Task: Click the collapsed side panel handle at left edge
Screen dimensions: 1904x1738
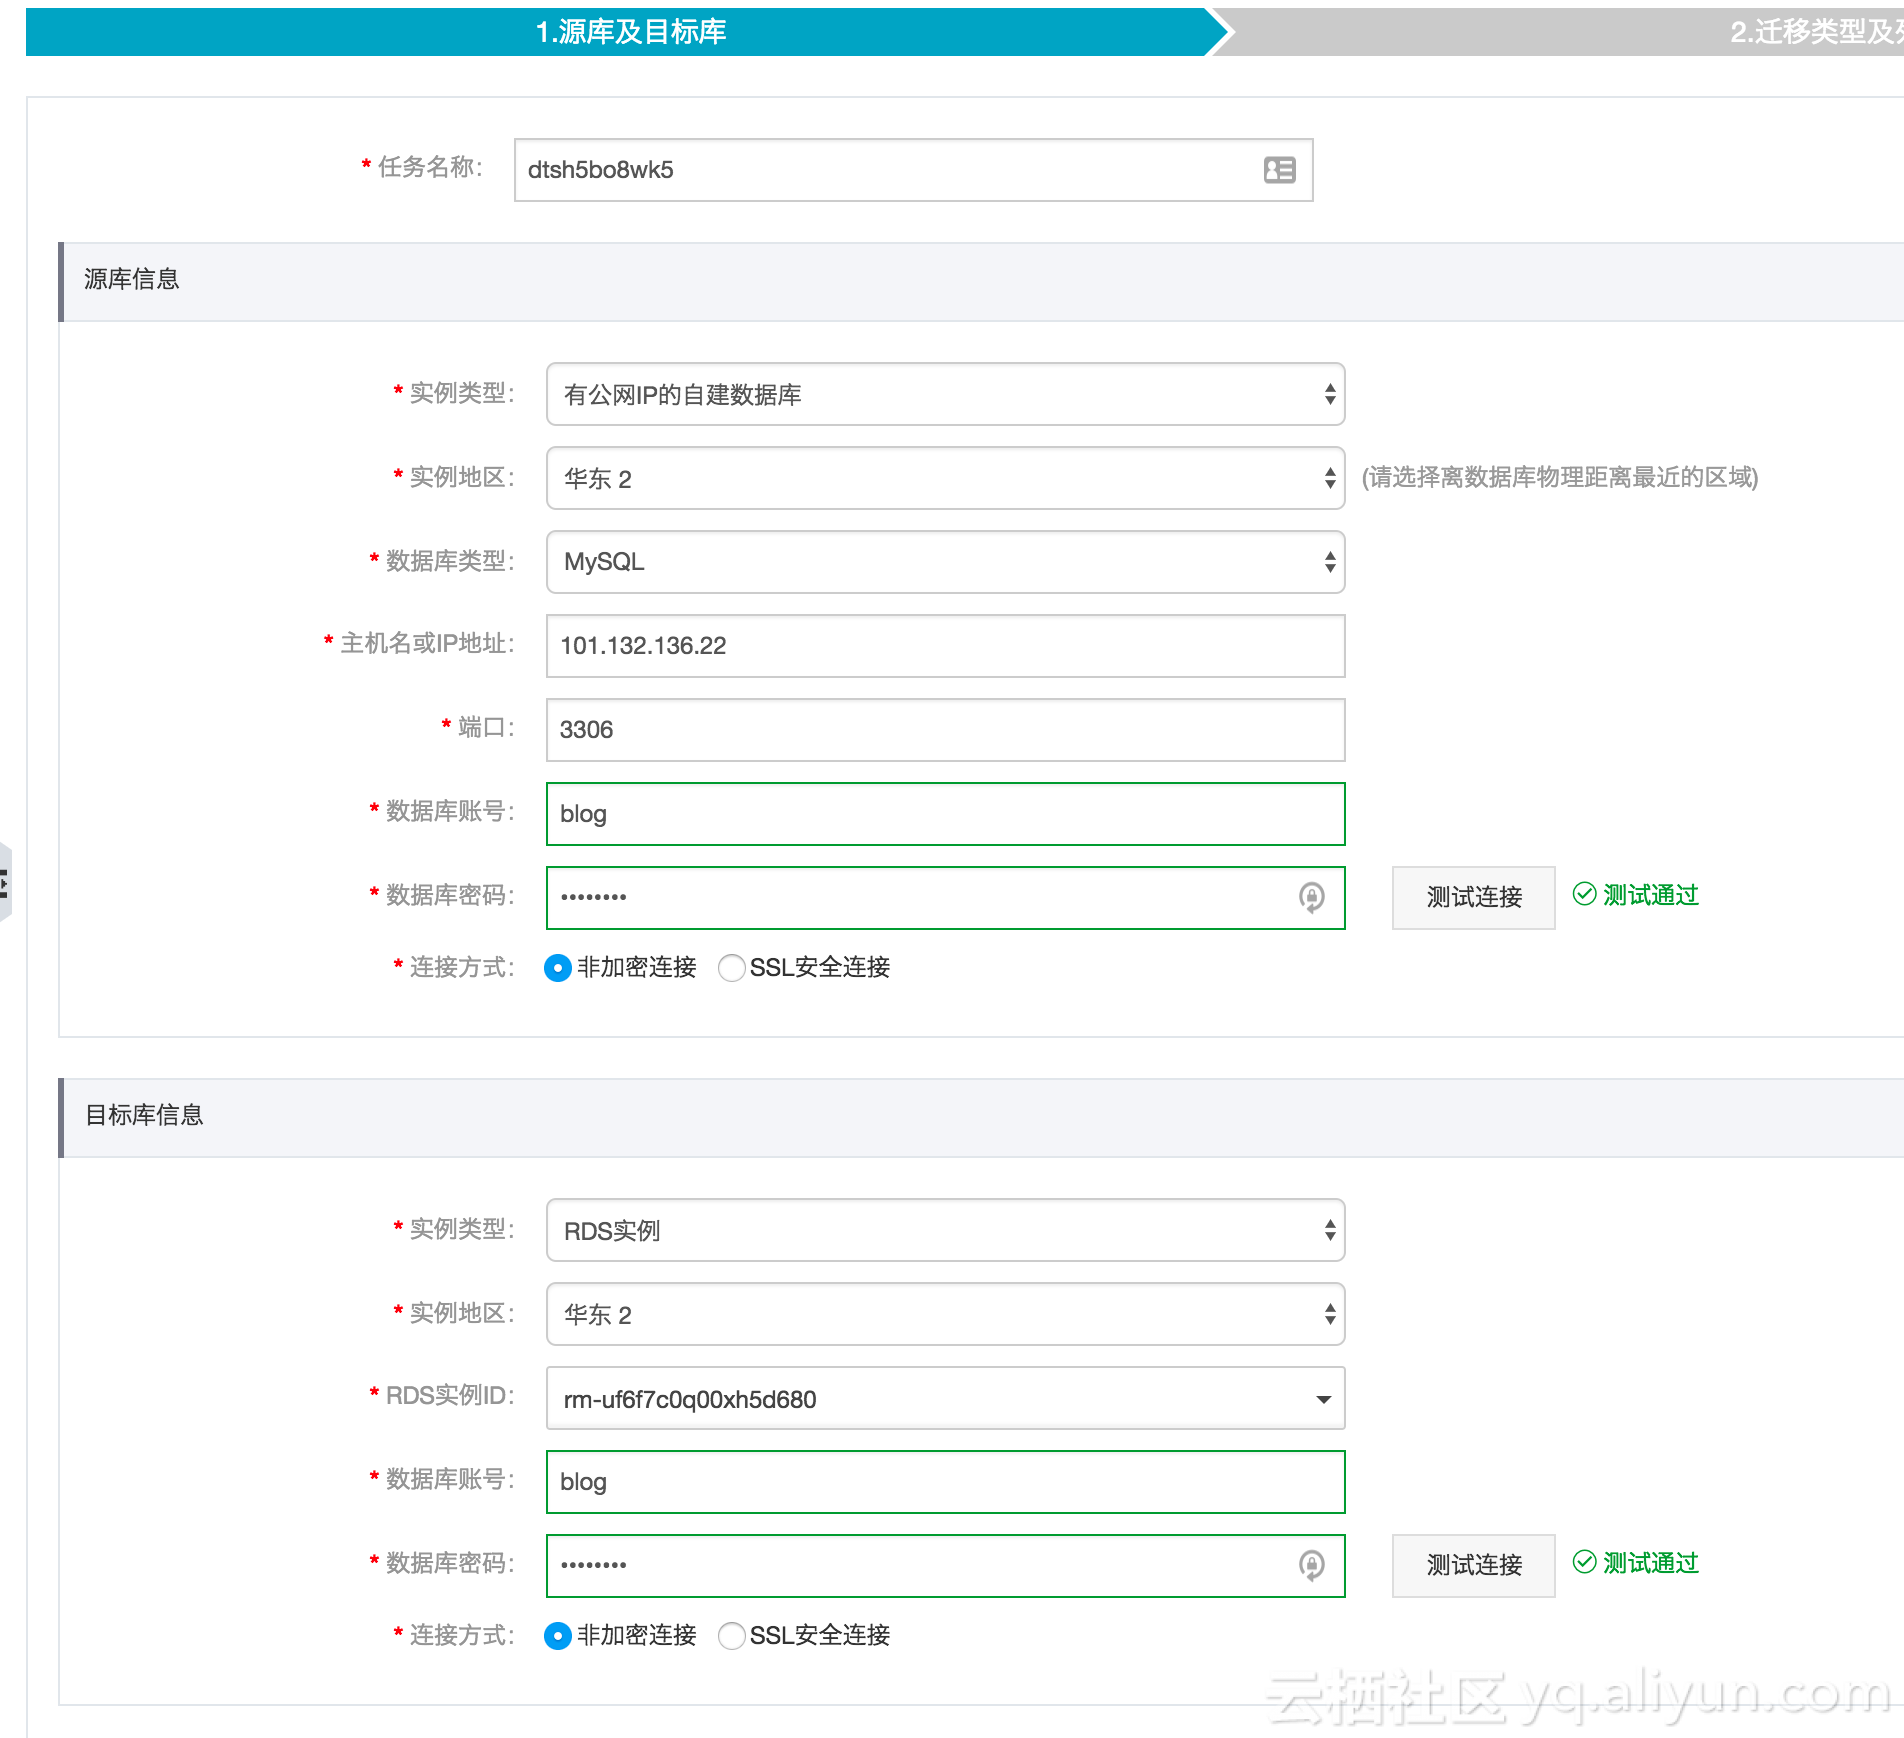Action: pyautogui.click(x=5, y=883)
